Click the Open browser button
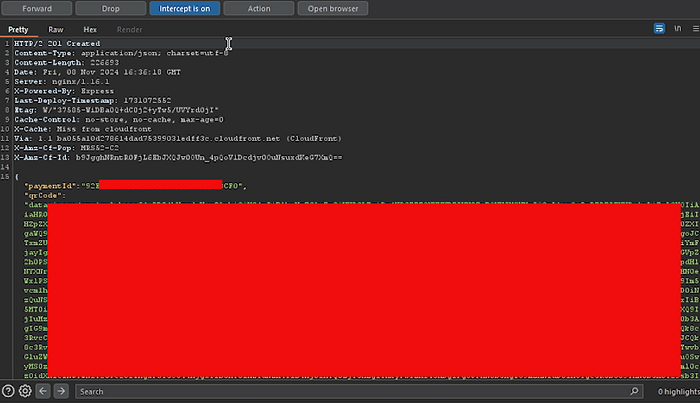The image size is (700, 403). [333, 8]
